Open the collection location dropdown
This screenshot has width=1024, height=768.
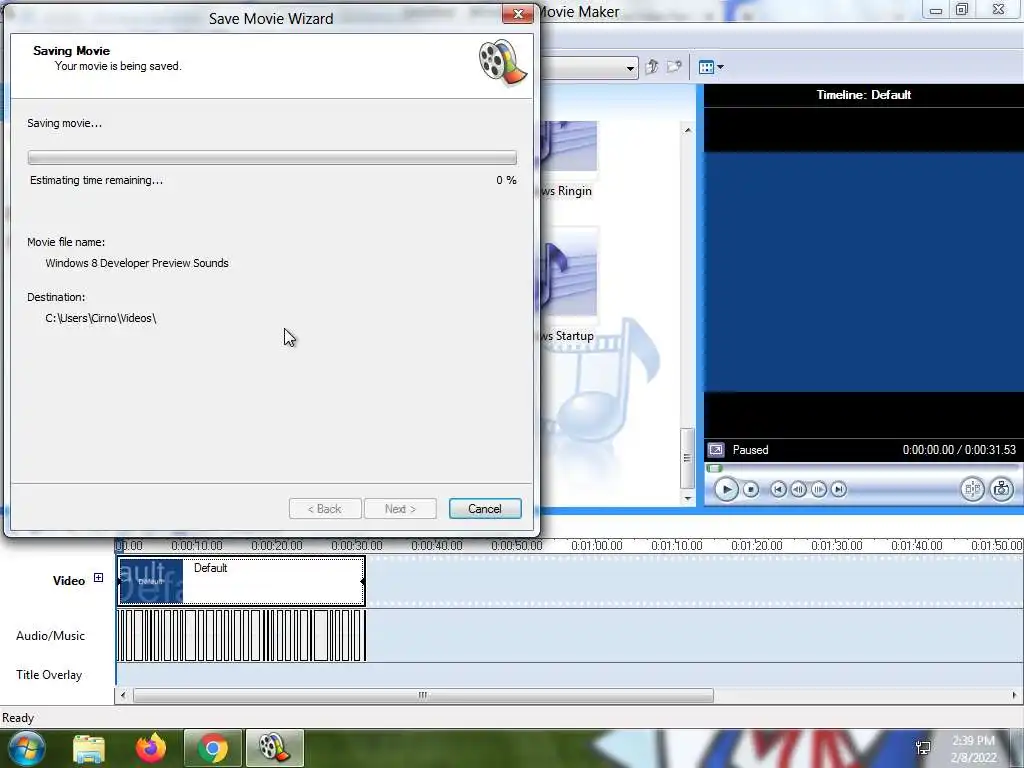click(630, 68)
